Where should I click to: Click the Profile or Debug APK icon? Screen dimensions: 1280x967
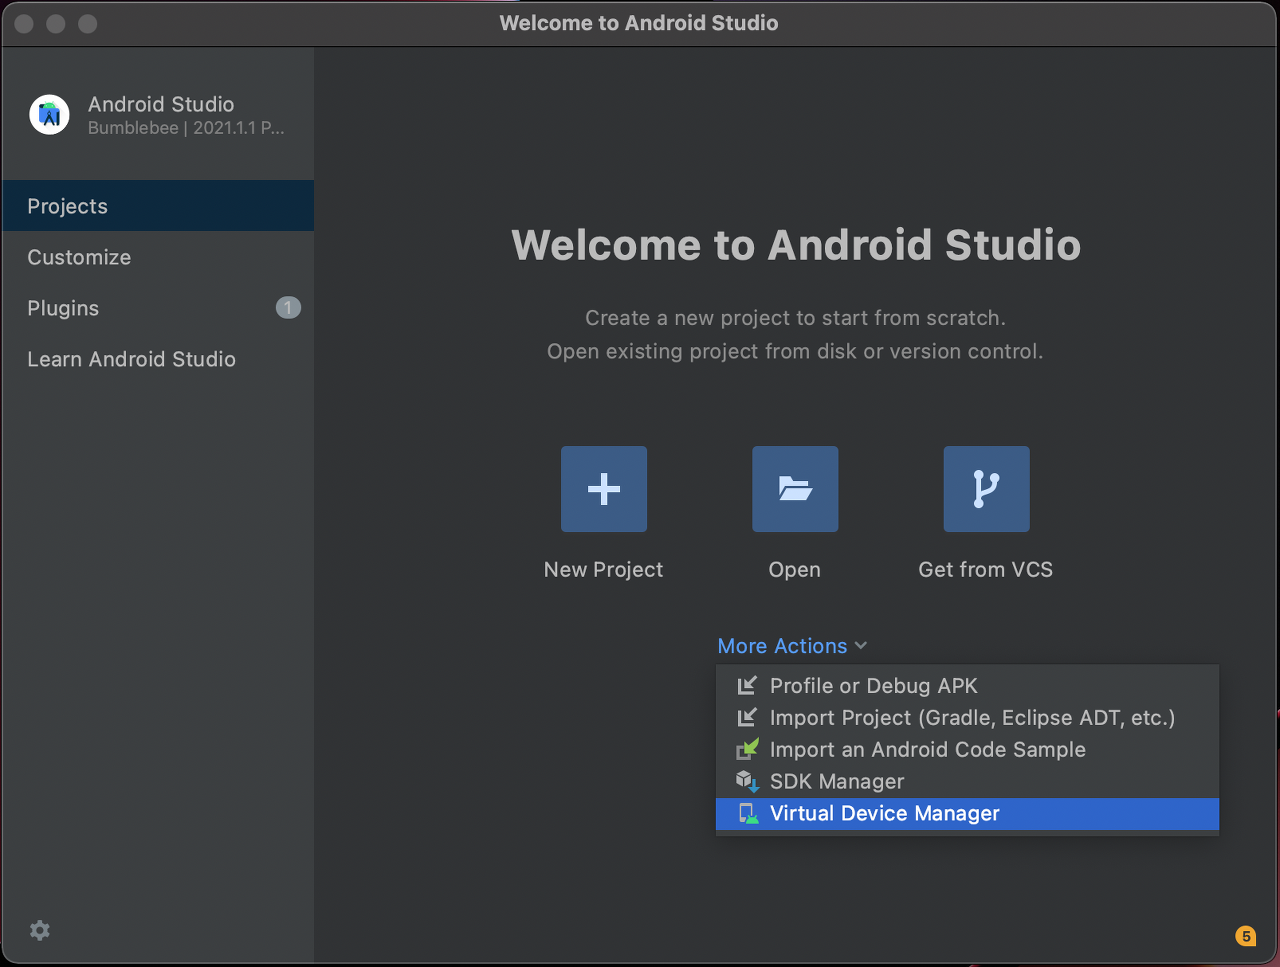pyautogui.click(x=747, y=685)
